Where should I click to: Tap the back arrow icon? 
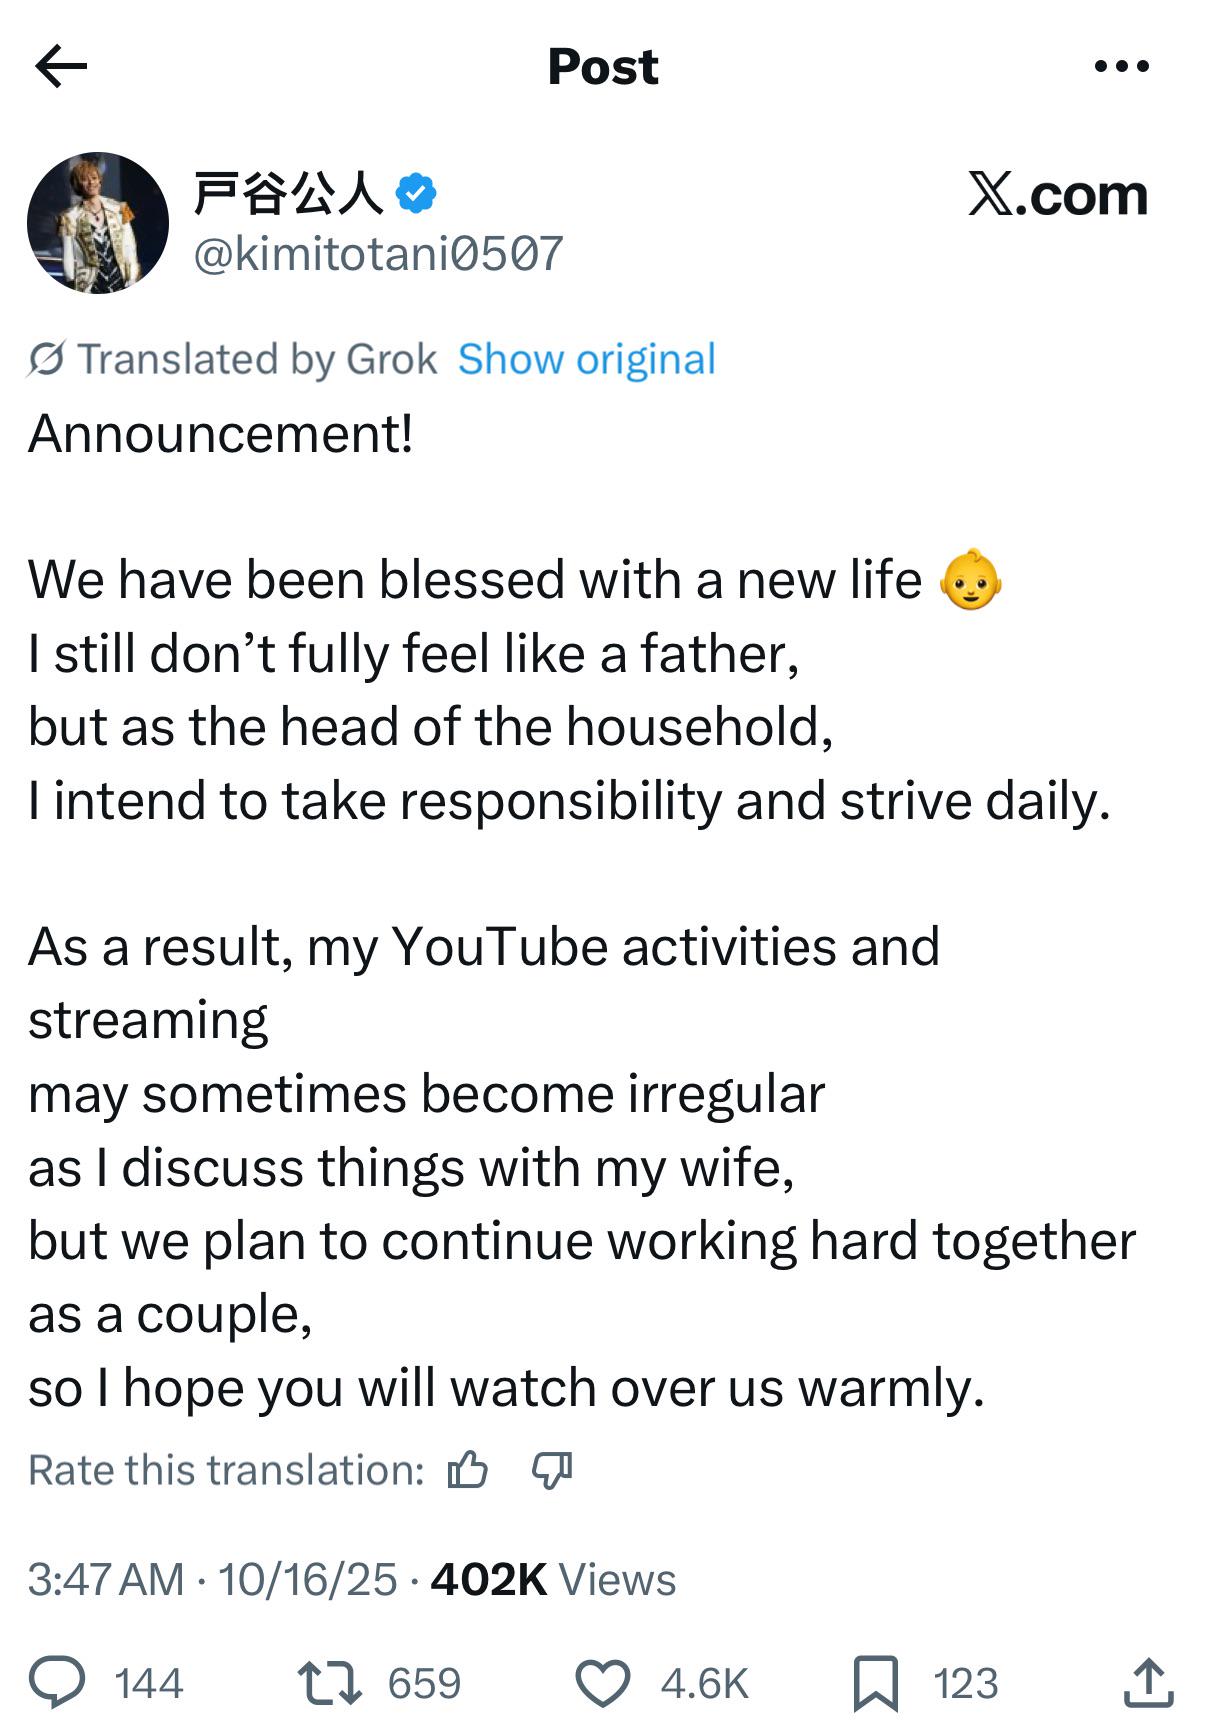[x=61, y=67]
